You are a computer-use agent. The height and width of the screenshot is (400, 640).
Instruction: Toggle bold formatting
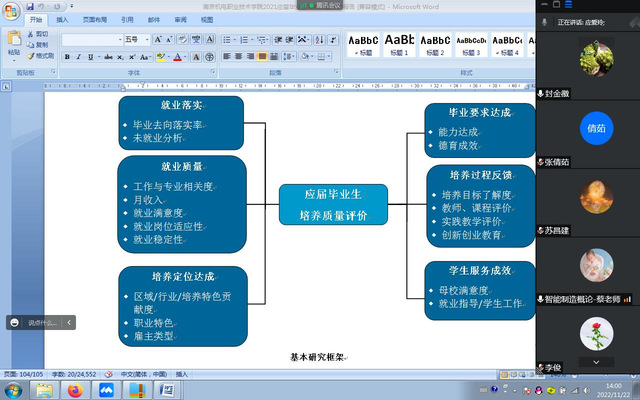point(67,57)
